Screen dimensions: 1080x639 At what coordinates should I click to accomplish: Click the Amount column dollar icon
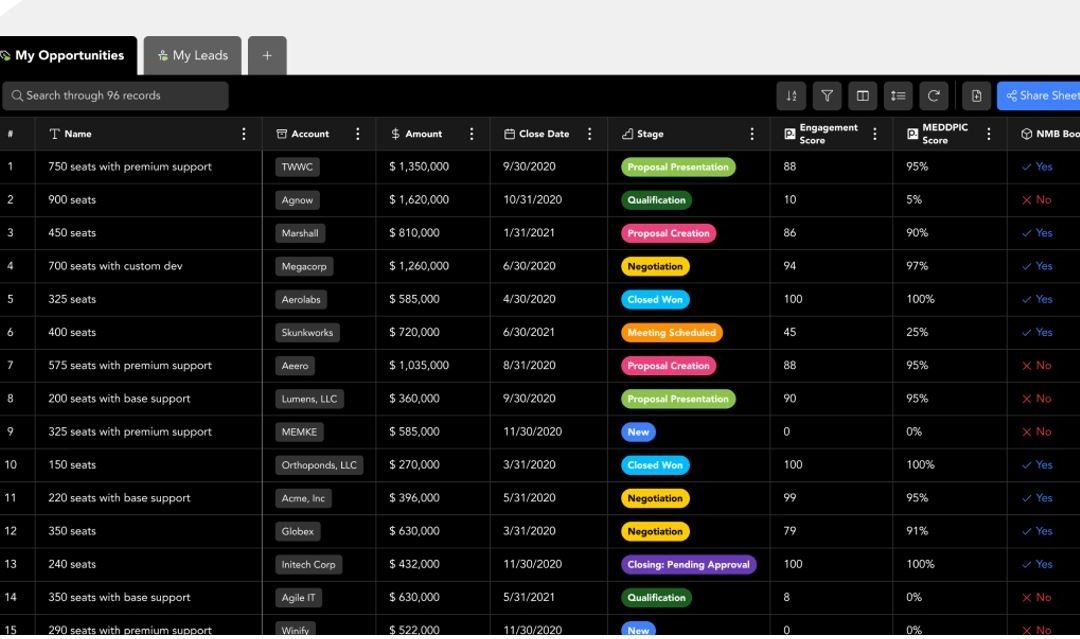click(x=395, y=134)
